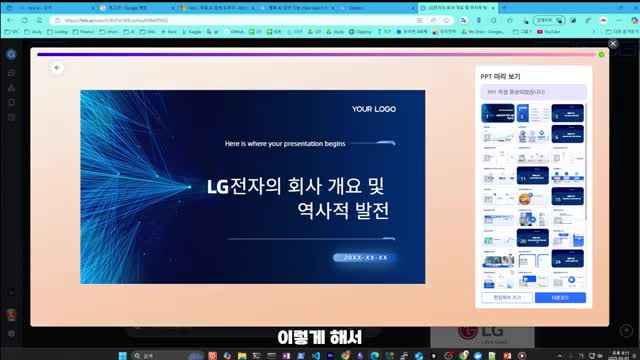Screen dimensions: 640x360
Task: Select slide thumbnail number 2
Action: coord(533,113)
